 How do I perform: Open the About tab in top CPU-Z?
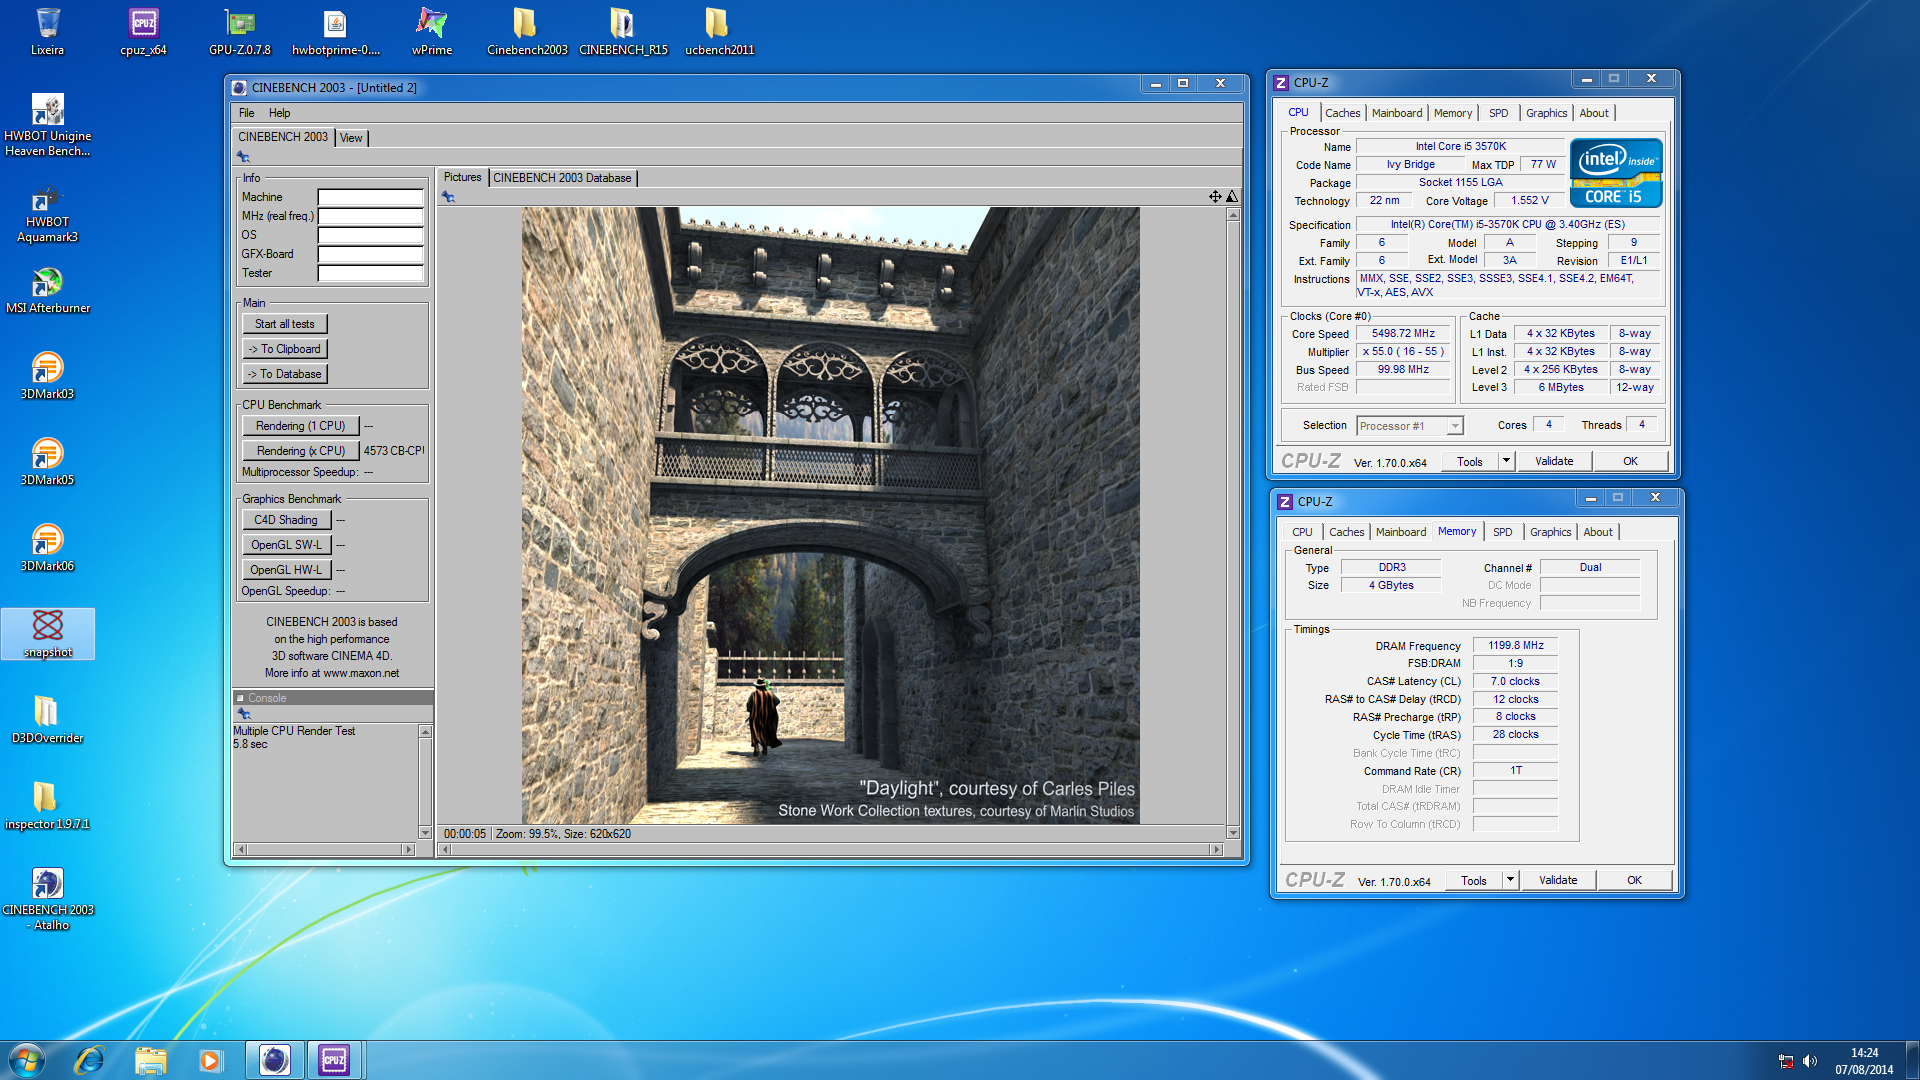coord(1594,113)
